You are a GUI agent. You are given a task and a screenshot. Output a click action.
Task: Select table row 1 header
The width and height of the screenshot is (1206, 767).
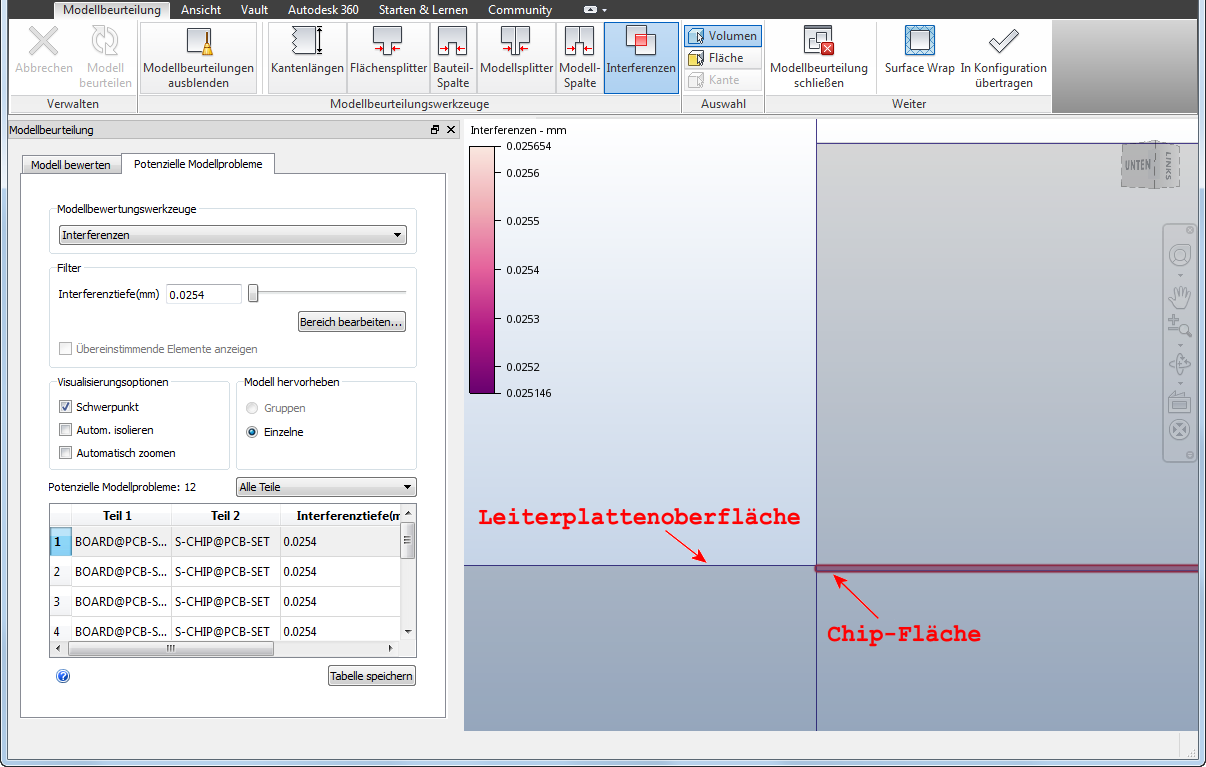[61, 542]
